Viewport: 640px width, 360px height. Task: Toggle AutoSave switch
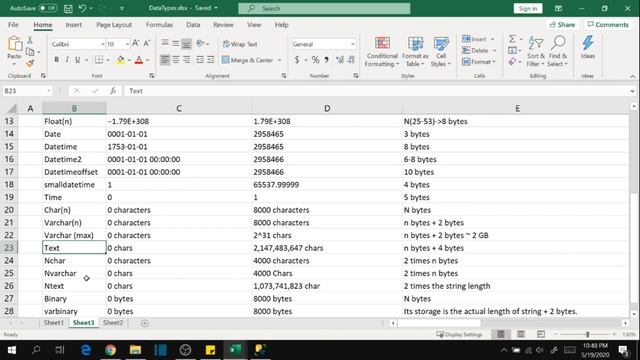pyautogui.click(x=47, y=8)
